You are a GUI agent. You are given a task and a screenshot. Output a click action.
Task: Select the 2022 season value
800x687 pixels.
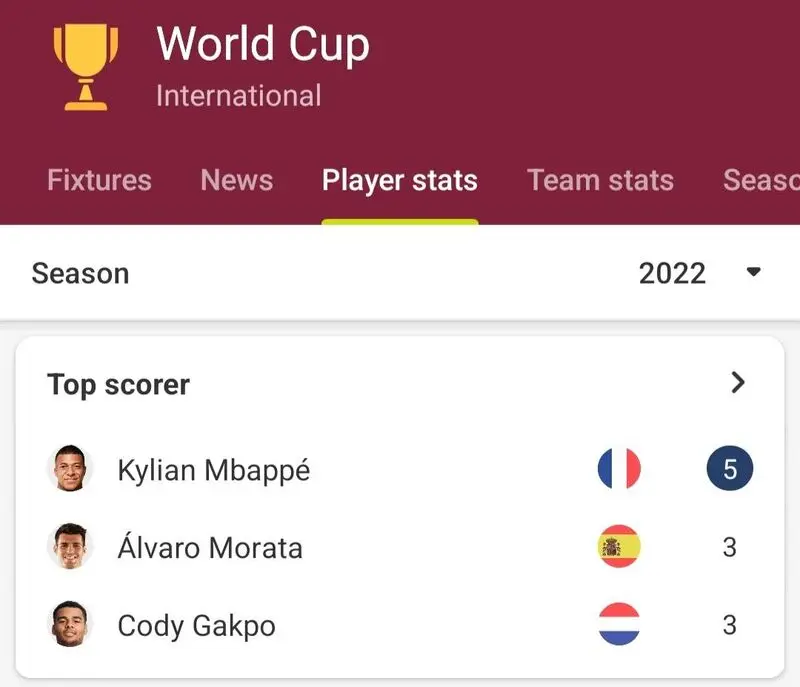(672, 273)
